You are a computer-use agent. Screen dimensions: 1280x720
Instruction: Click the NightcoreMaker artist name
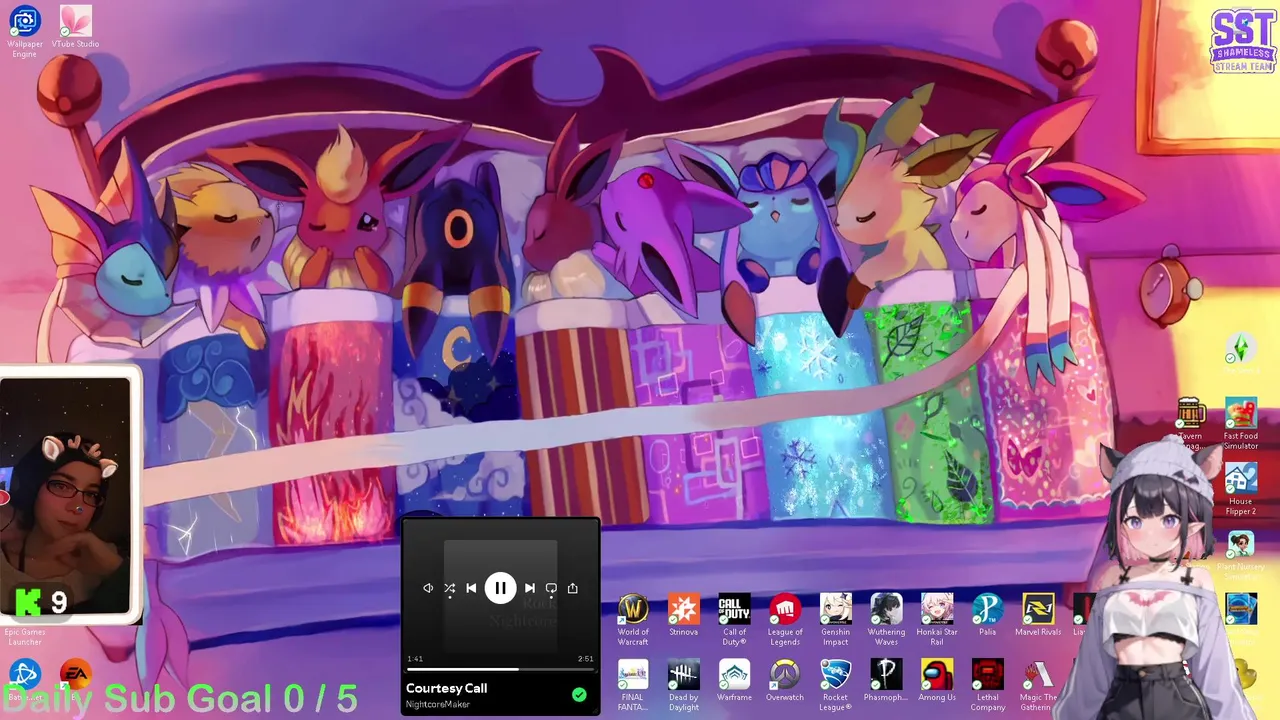438,704
